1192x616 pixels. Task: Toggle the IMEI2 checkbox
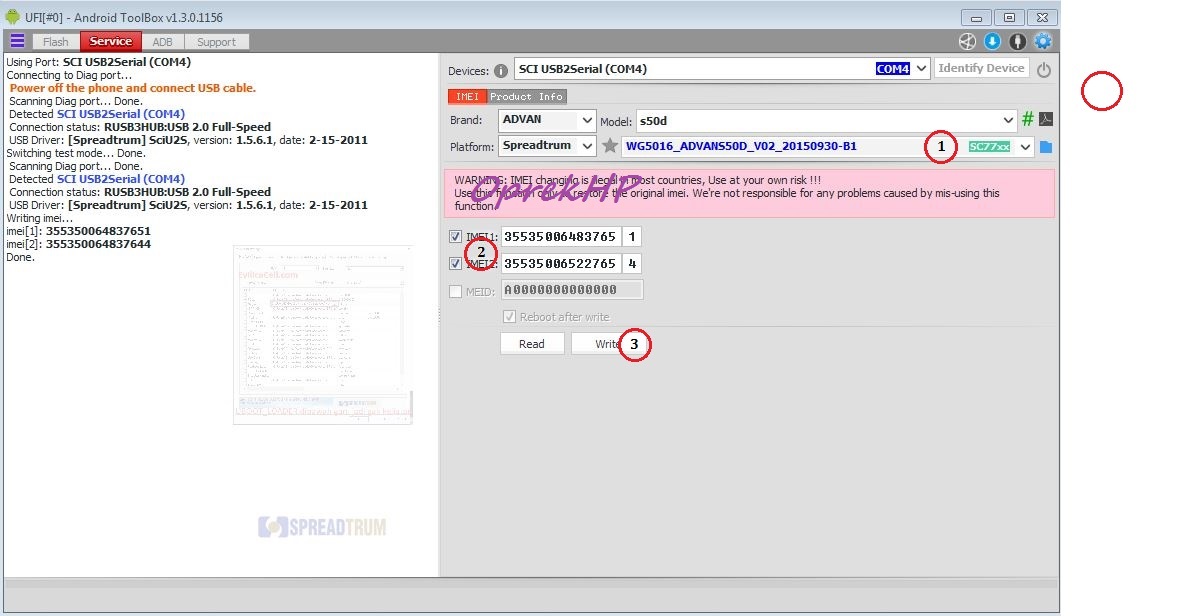tap(455, 263)
